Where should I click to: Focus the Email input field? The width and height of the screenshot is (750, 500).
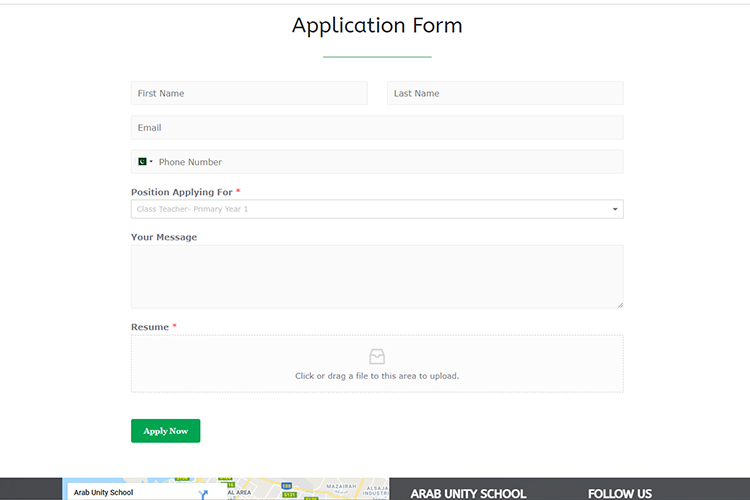377,128
